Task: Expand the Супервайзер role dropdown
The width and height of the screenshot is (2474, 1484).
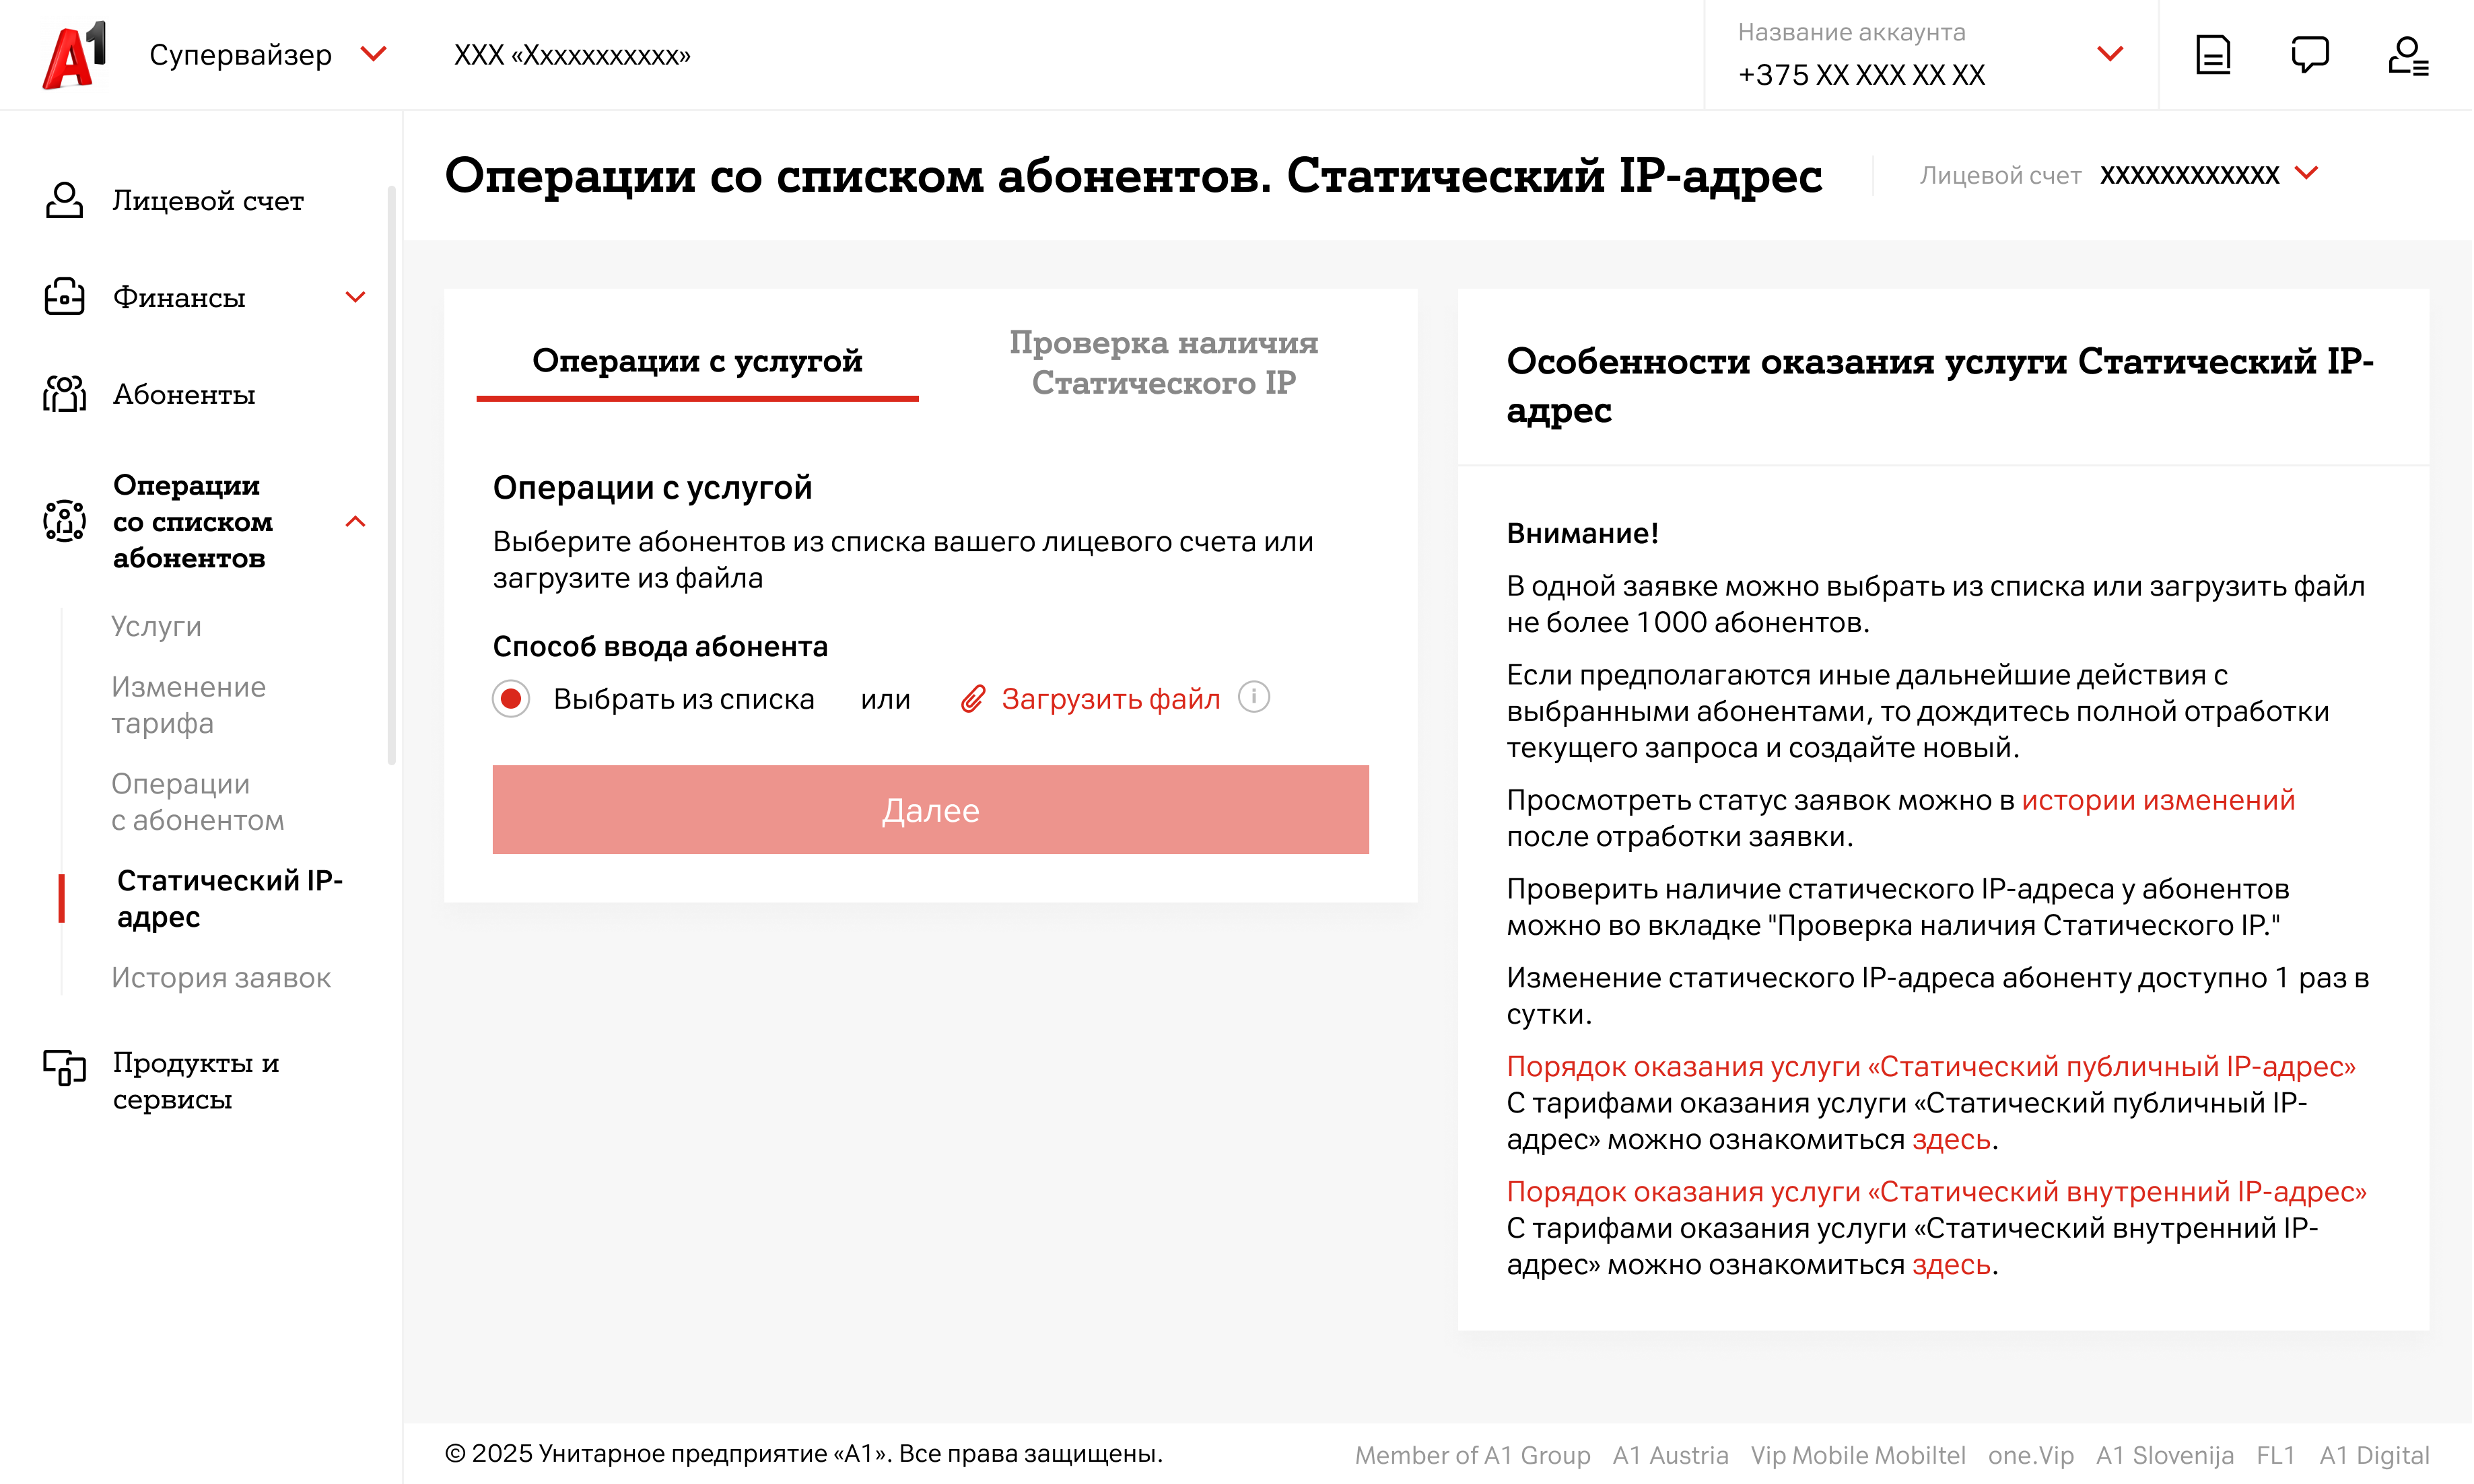Action: click(373, 54)
